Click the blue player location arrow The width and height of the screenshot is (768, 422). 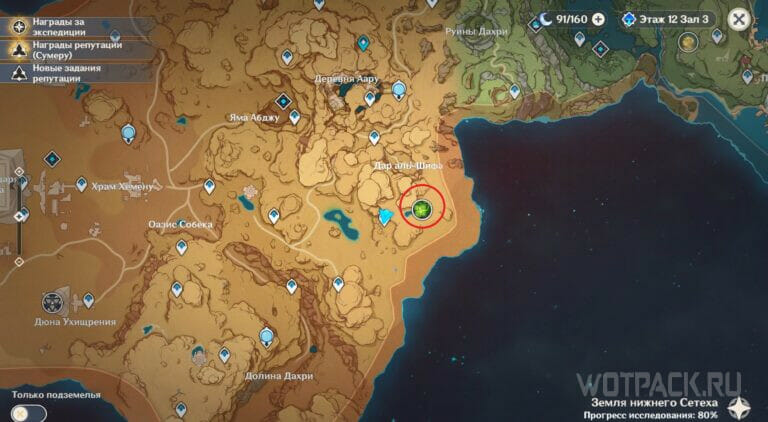[x=385, y=216]
